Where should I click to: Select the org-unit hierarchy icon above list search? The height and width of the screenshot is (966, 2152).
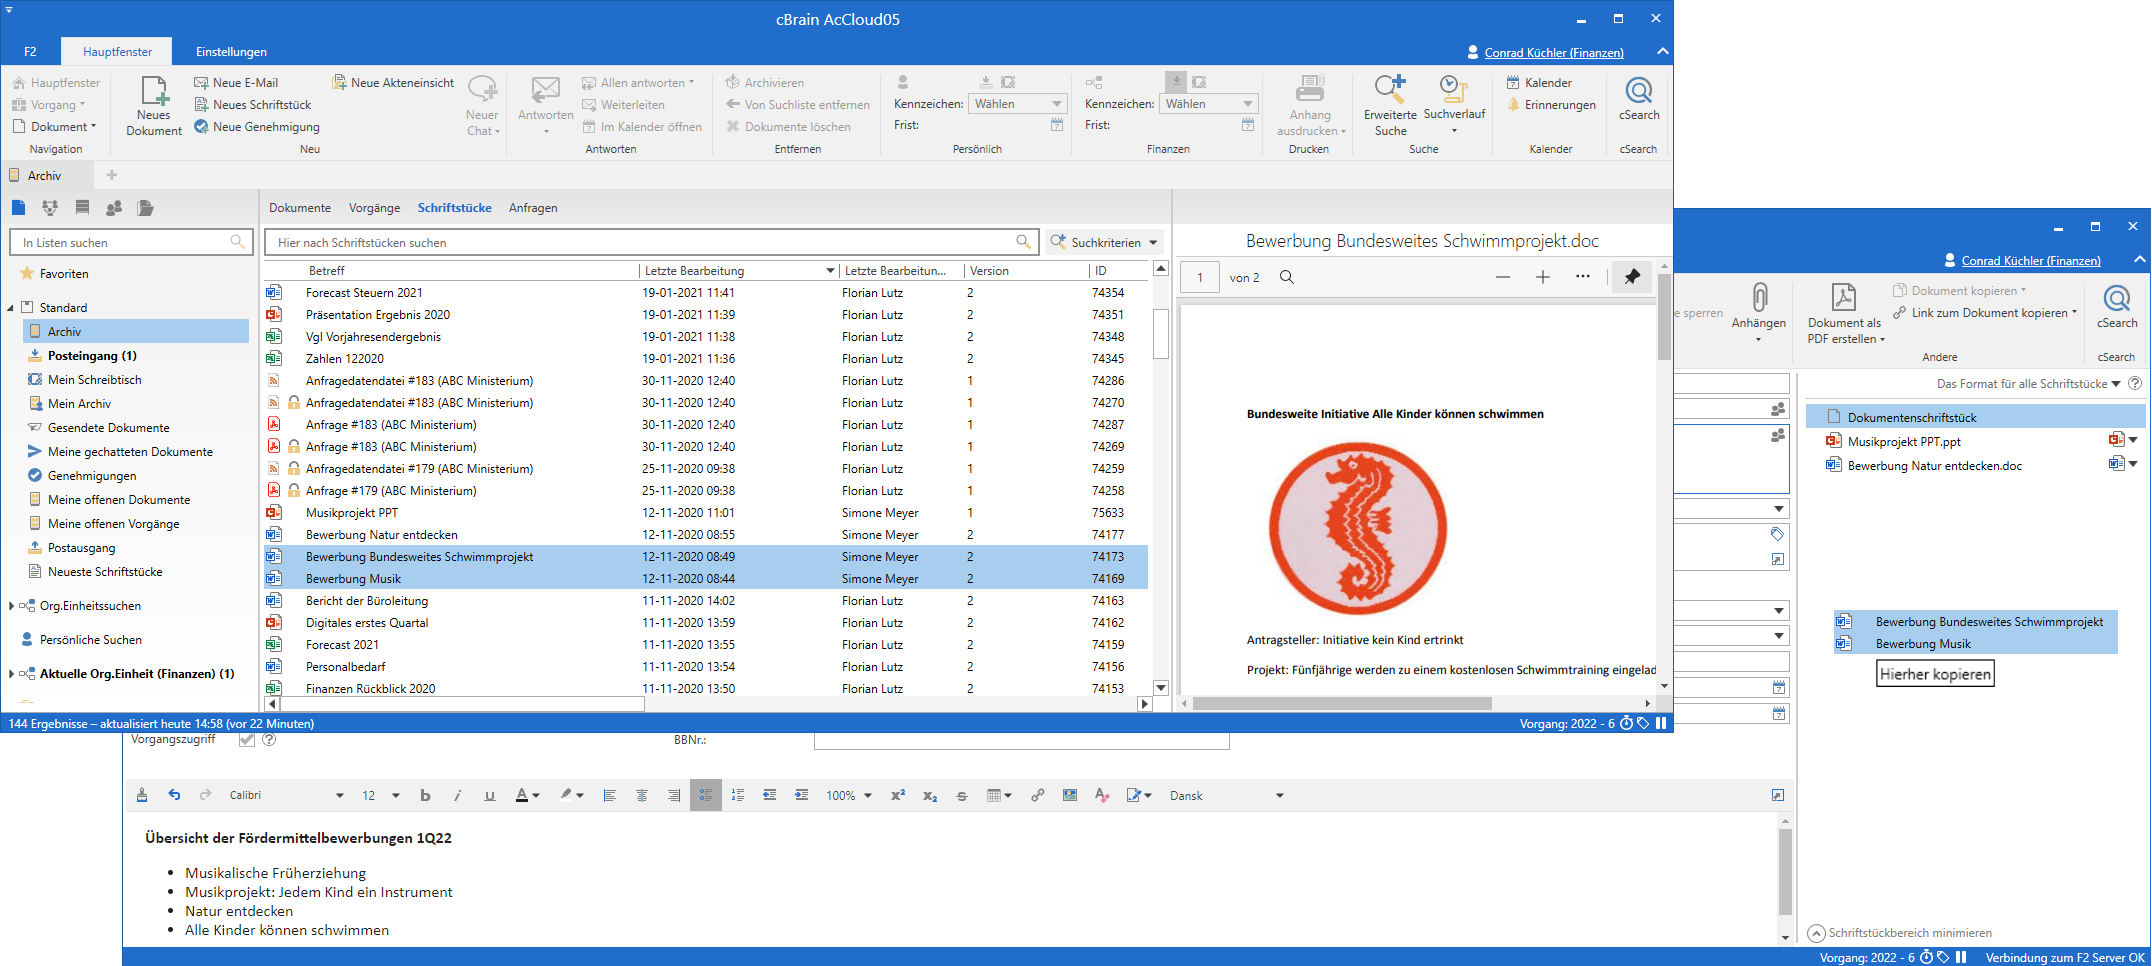(50, 207)
